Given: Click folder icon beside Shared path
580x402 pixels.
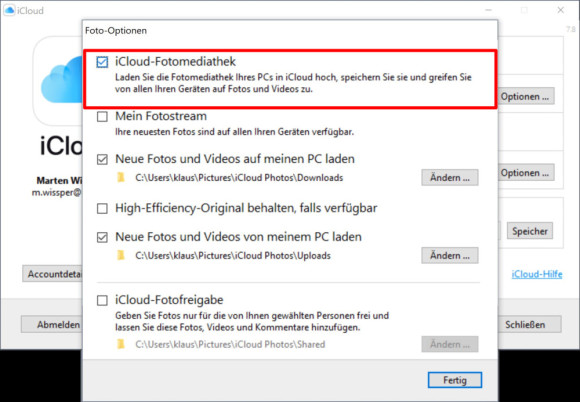Looking at the screenshot, I should click(121, 344).
